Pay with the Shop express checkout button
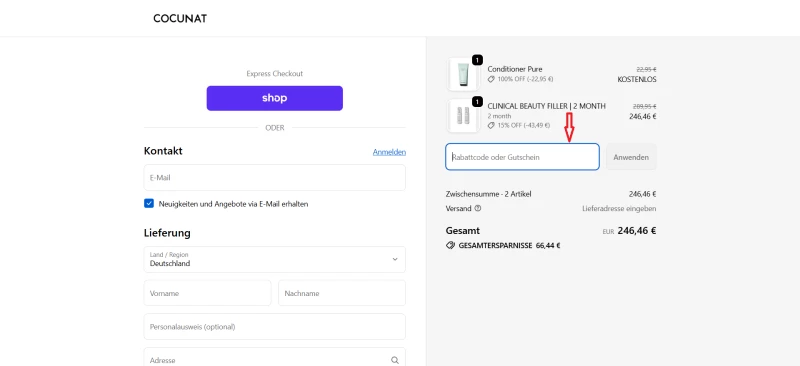The width and height of the screenshot is (800, 366). pos(274,98)
